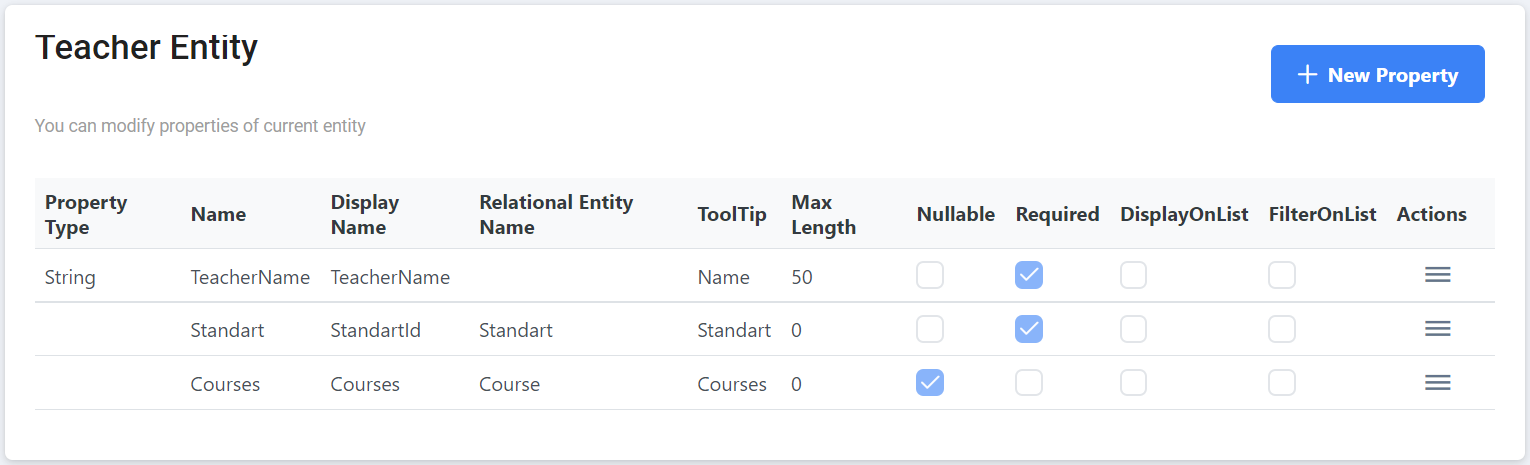The image size is (1530, 465).
Task: Enable DisplayOnList for Standart row
Action: (x=1133, y=329)
